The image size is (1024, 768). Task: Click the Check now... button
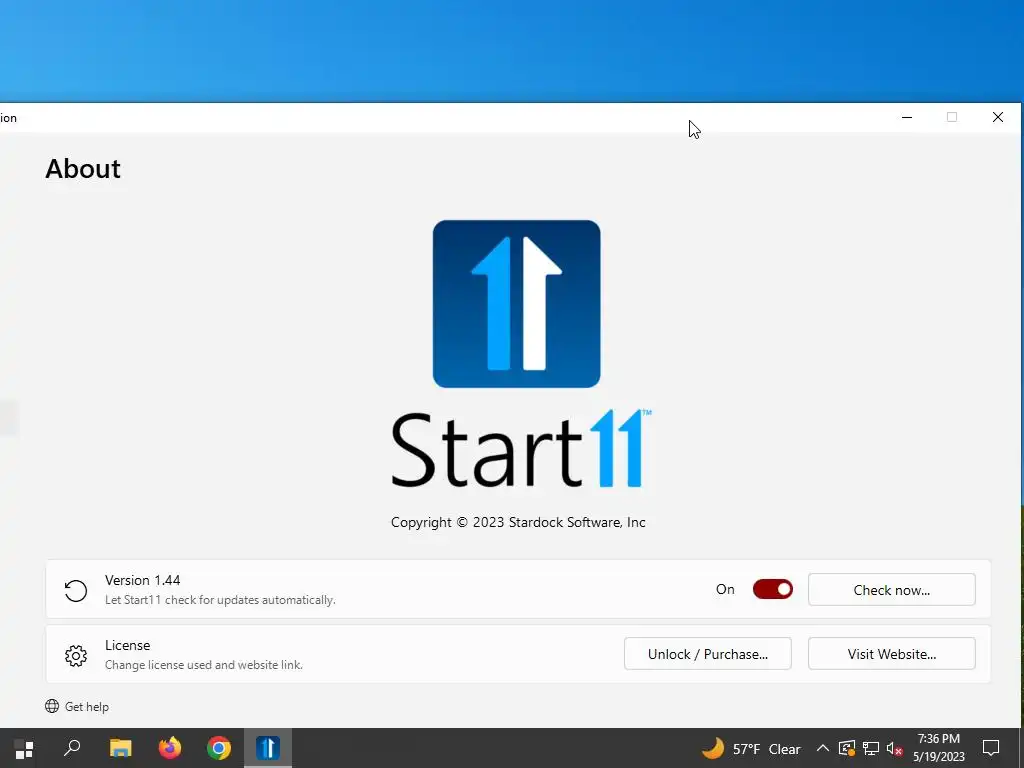(x=891, y=590)
